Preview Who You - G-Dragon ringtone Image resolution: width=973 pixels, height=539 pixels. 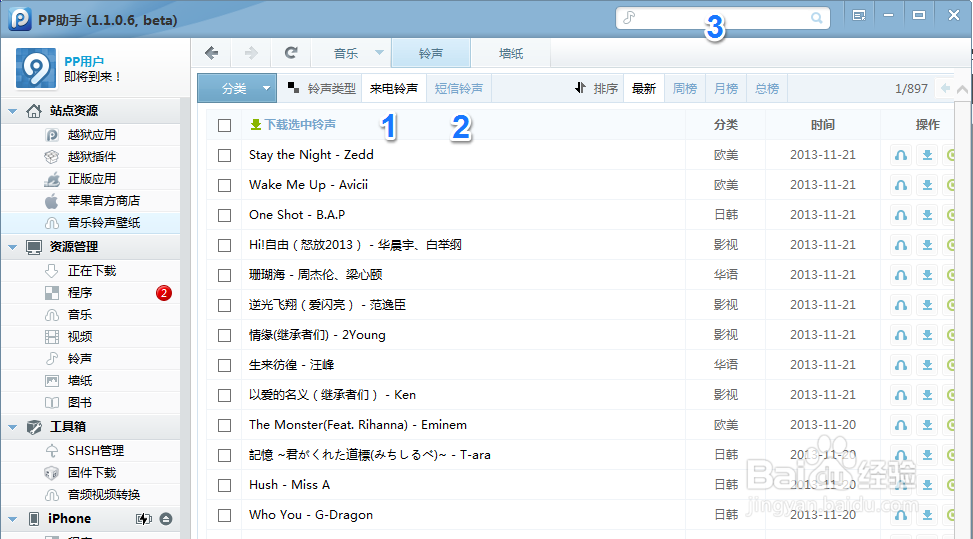click(x=901, y=515)
